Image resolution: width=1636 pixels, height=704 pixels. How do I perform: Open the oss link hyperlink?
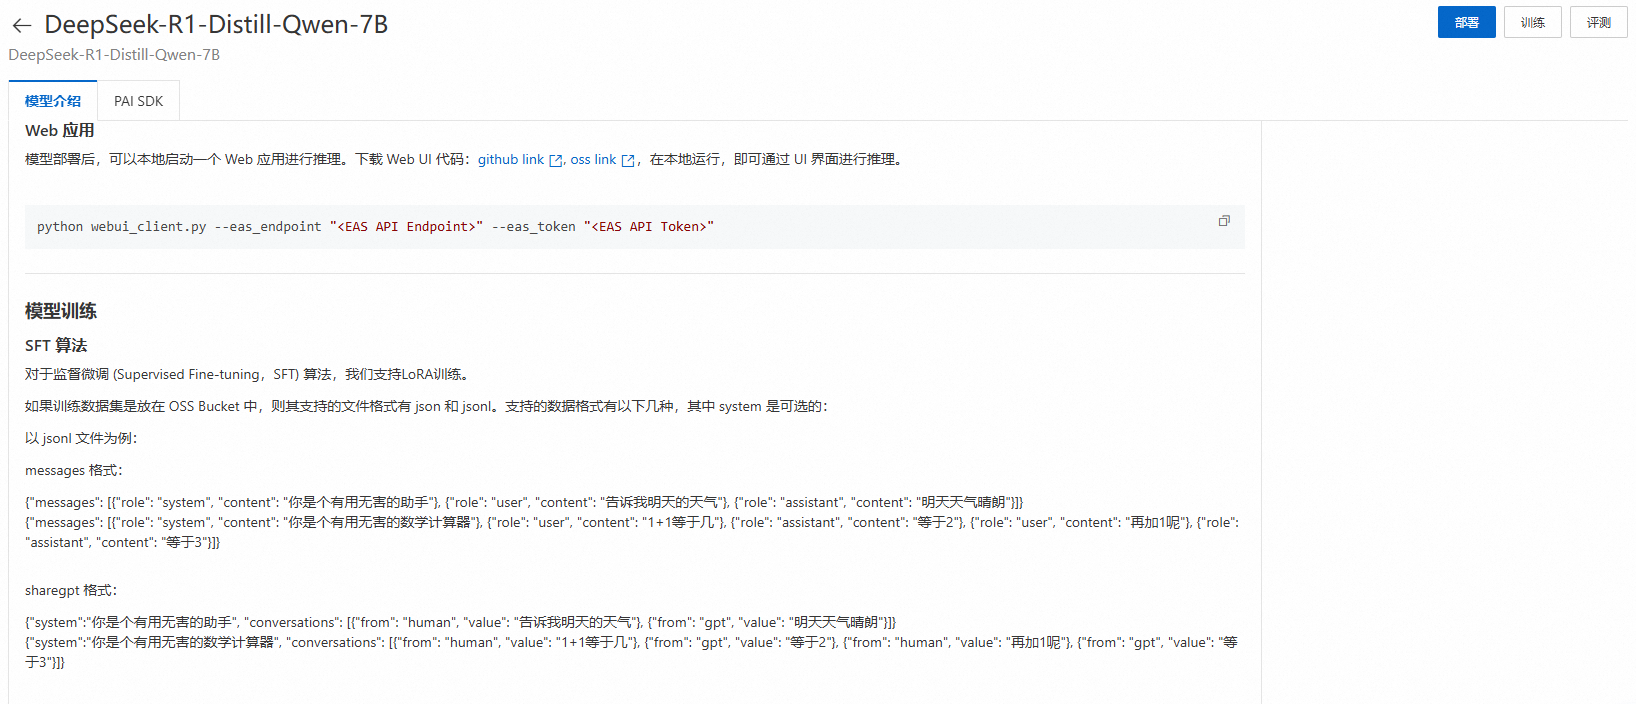pos(593,159)
